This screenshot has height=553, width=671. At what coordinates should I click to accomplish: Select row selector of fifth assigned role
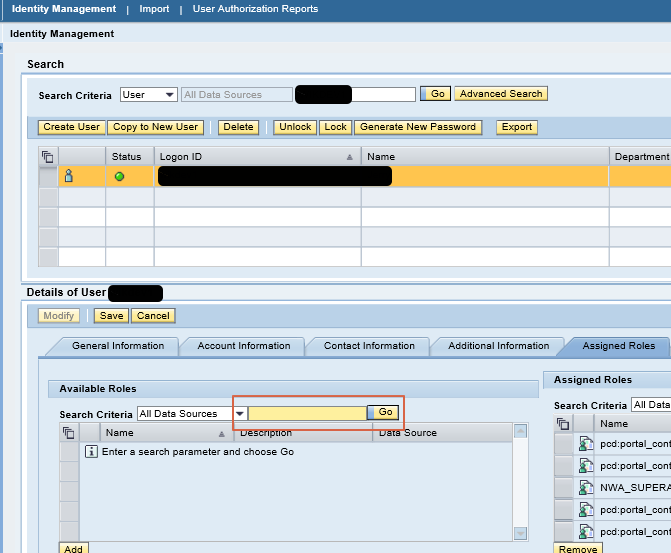(564, 531)
